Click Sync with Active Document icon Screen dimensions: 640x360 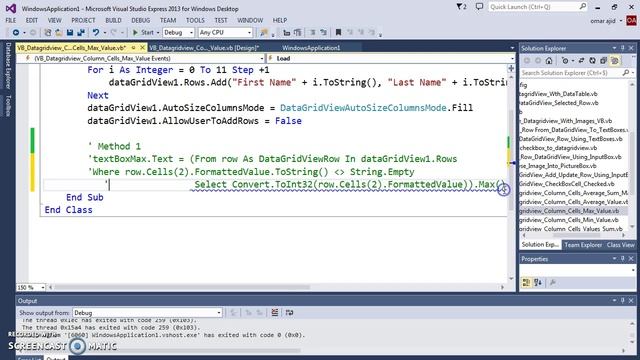581,61
